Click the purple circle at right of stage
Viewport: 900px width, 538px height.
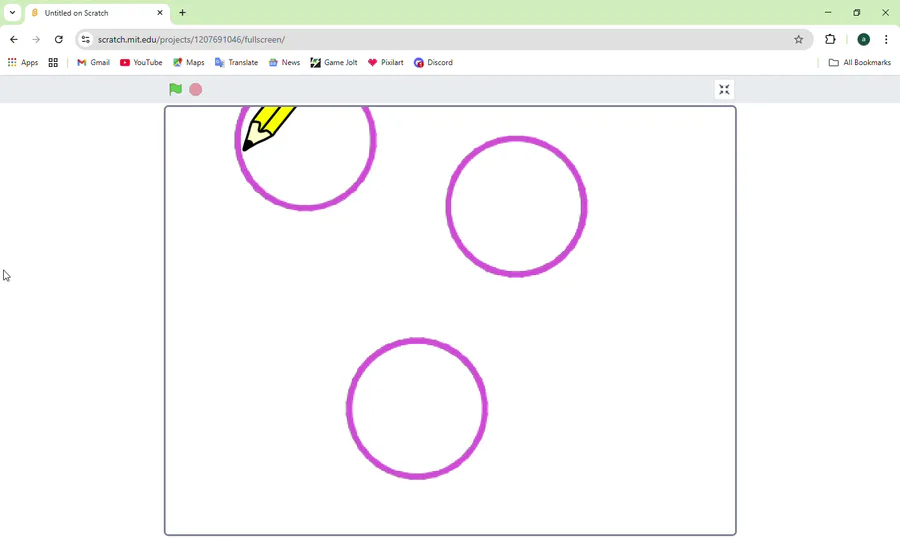pos(516,207)
